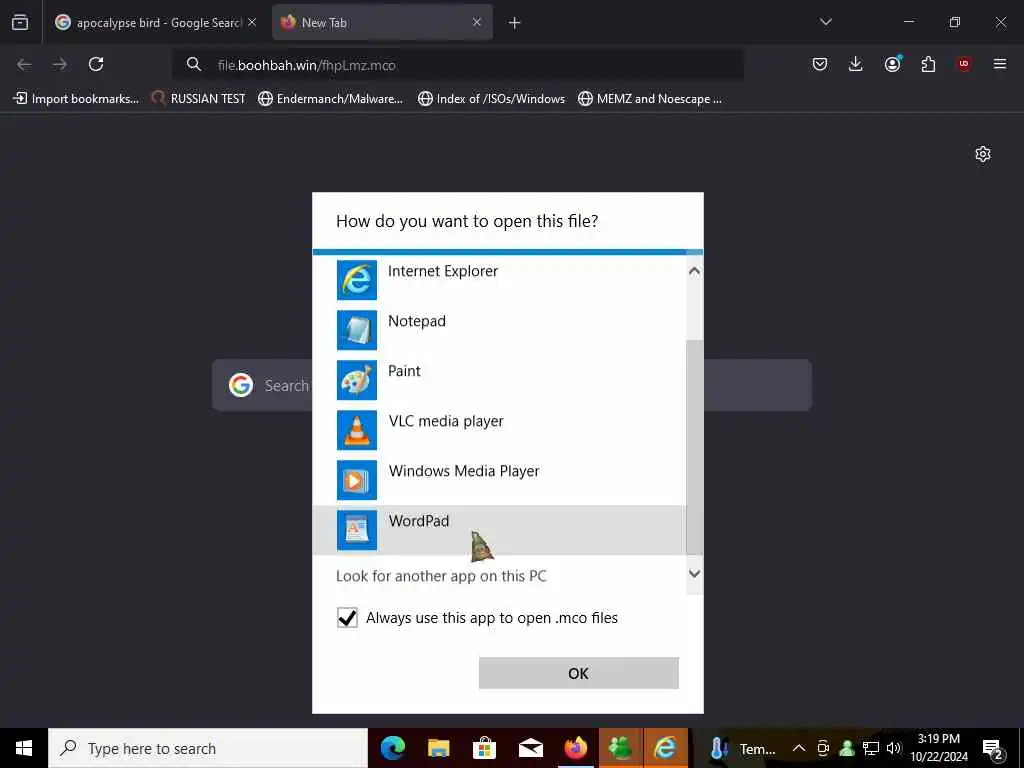This screenshot has width=1024, height=768.
Task: Click the app list scrollbar thumb
Action: click(x=694, y=447)
